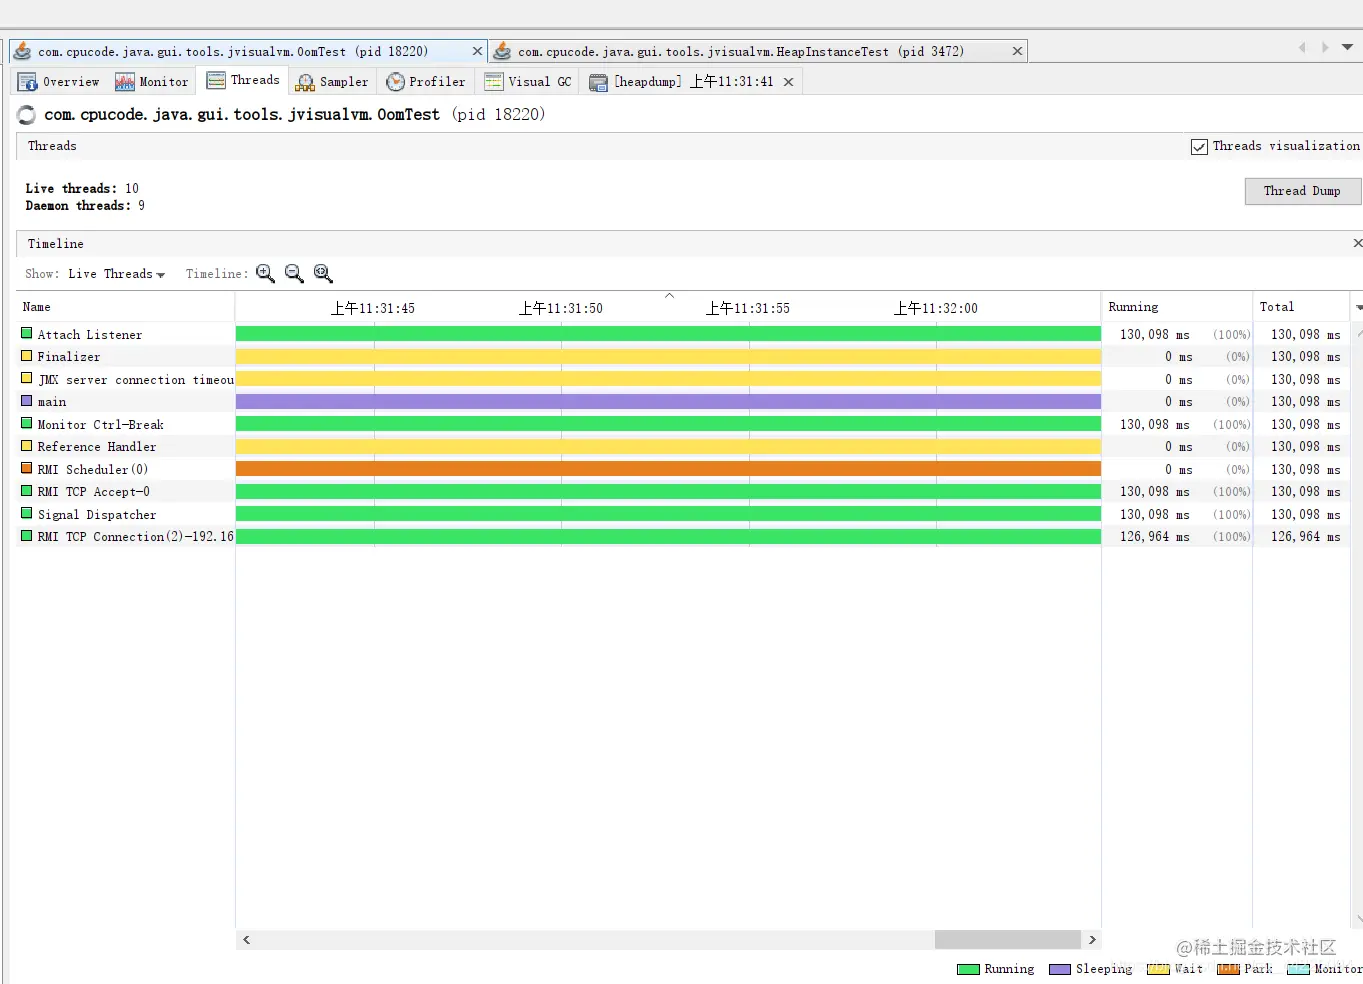Select the Threads tab
Image resolution: width=1363 pixels, height=984 pixels.
click(243, 80)
